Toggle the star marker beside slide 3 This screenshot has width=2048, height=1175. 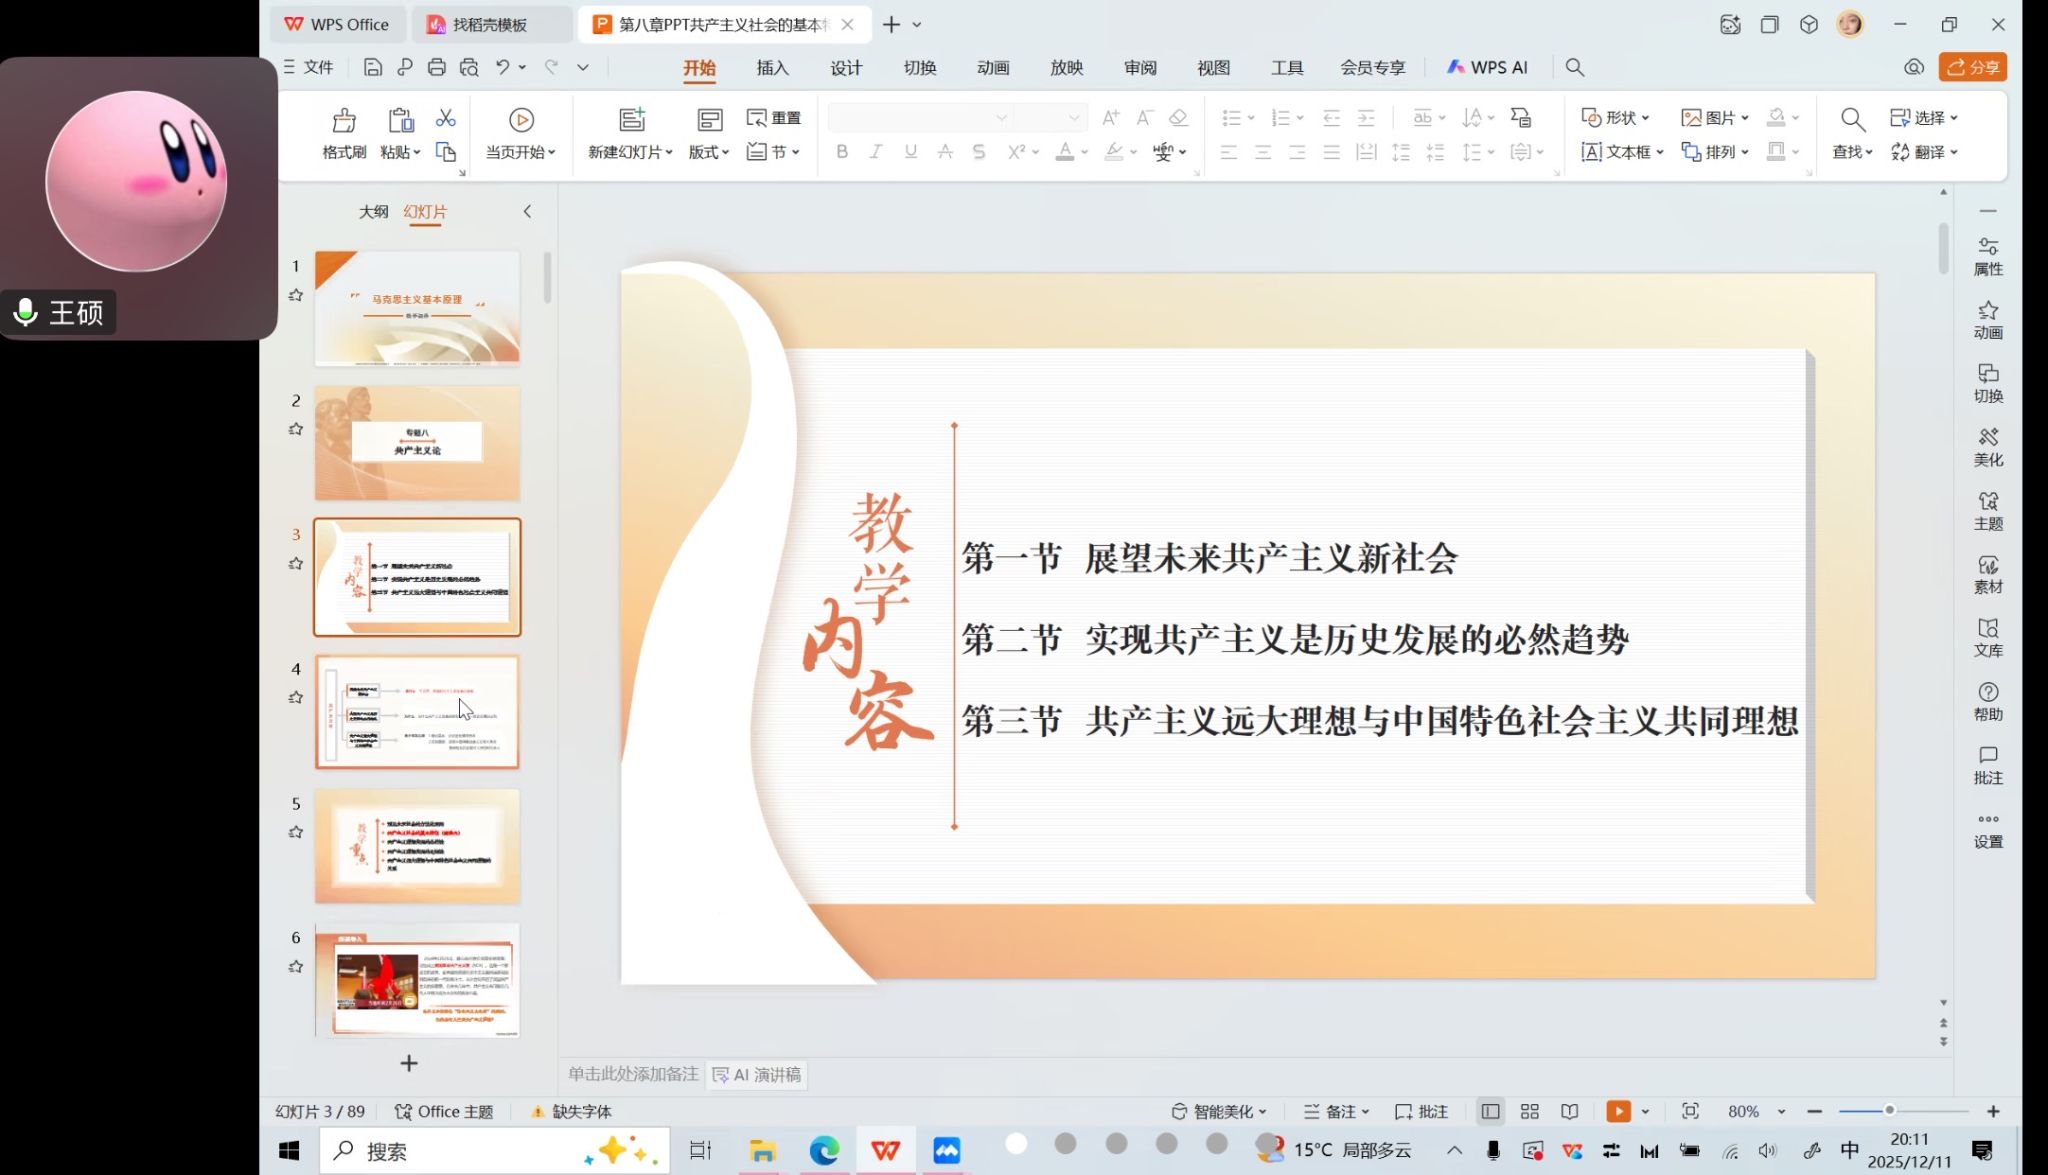point(296,564)
